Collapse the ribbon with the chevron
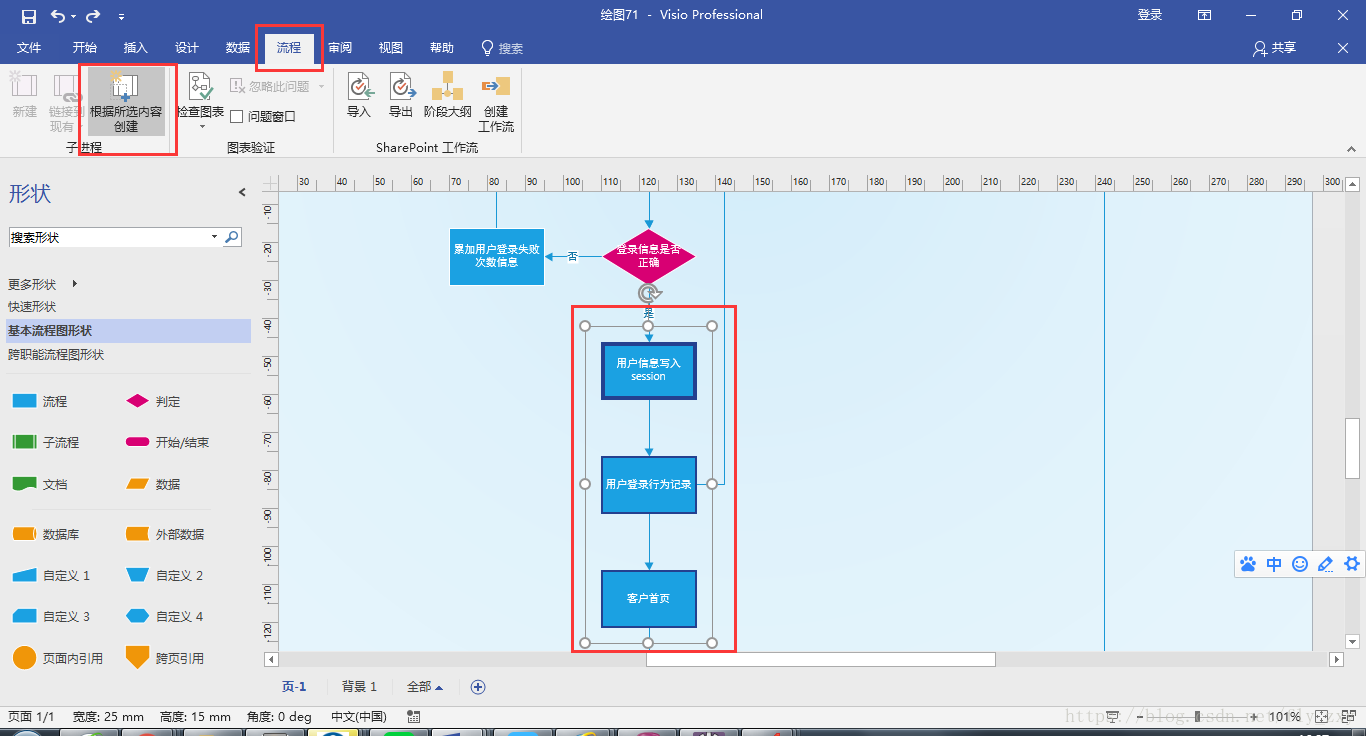Image resolution: width=1366 pixels, height=736 pixels. point(1351,148)
